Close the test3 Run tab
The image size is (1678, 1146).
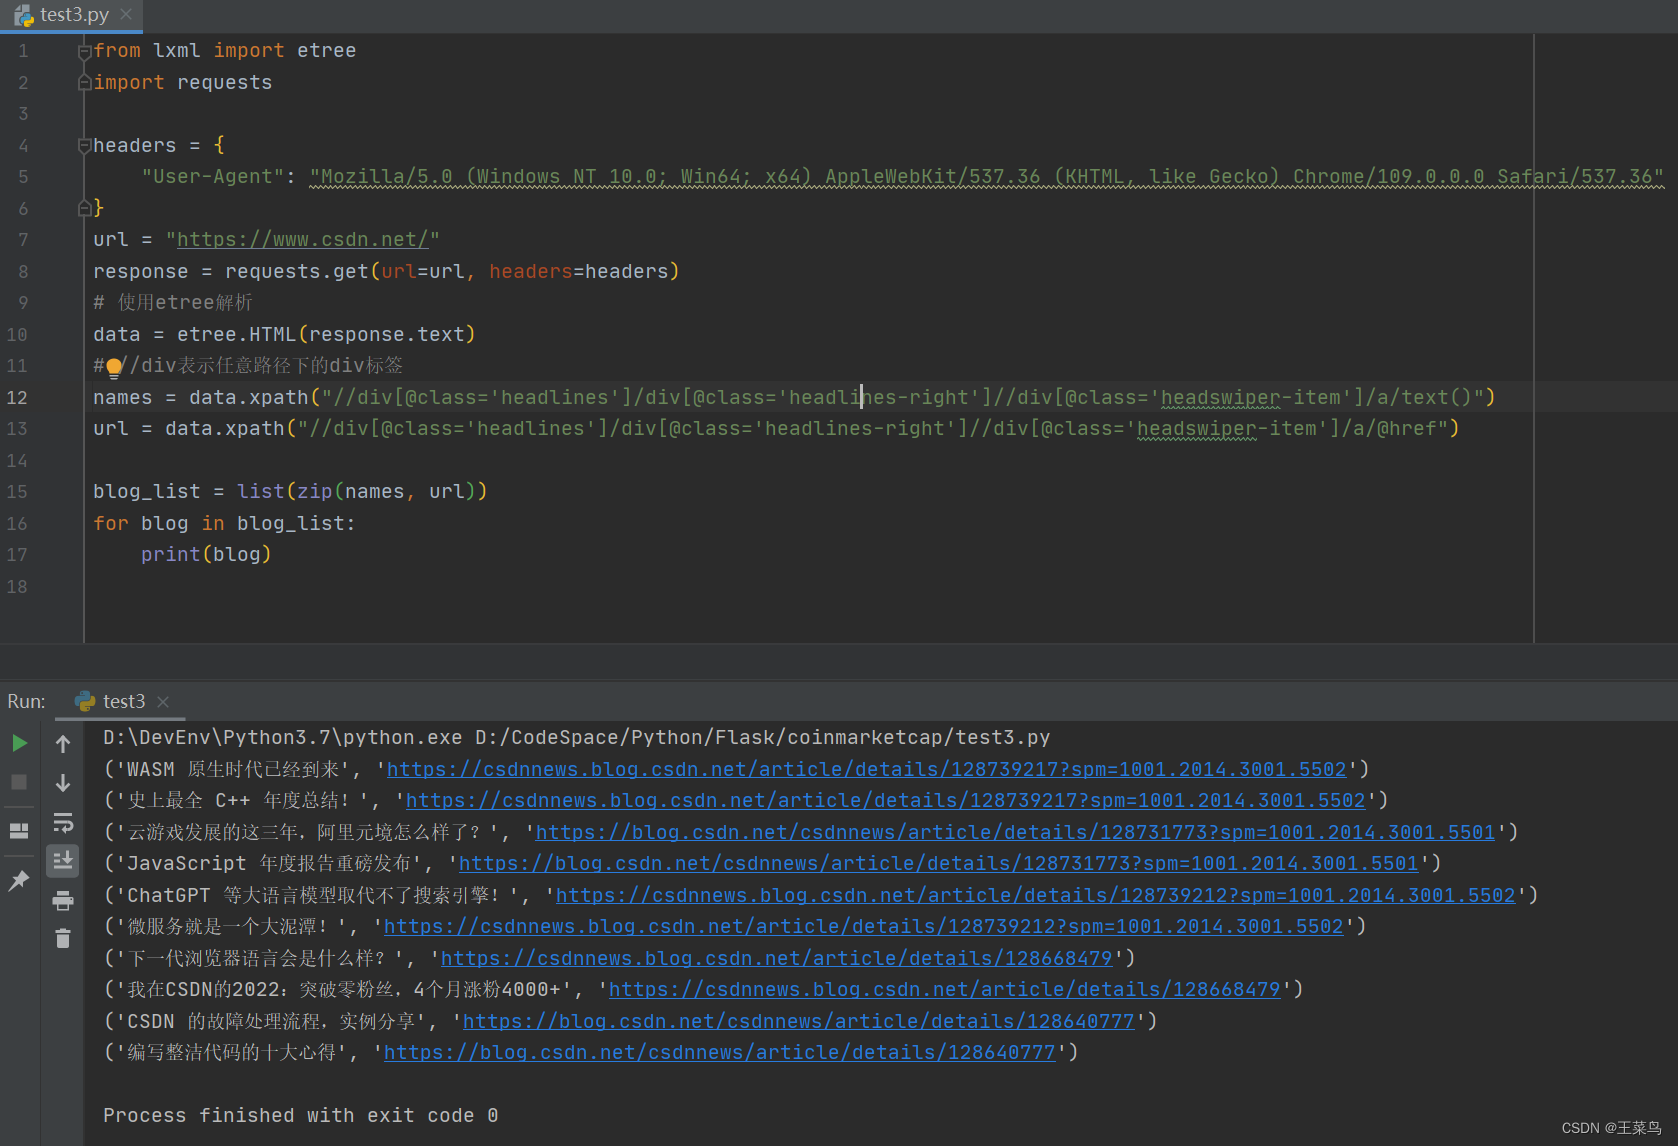163,702
